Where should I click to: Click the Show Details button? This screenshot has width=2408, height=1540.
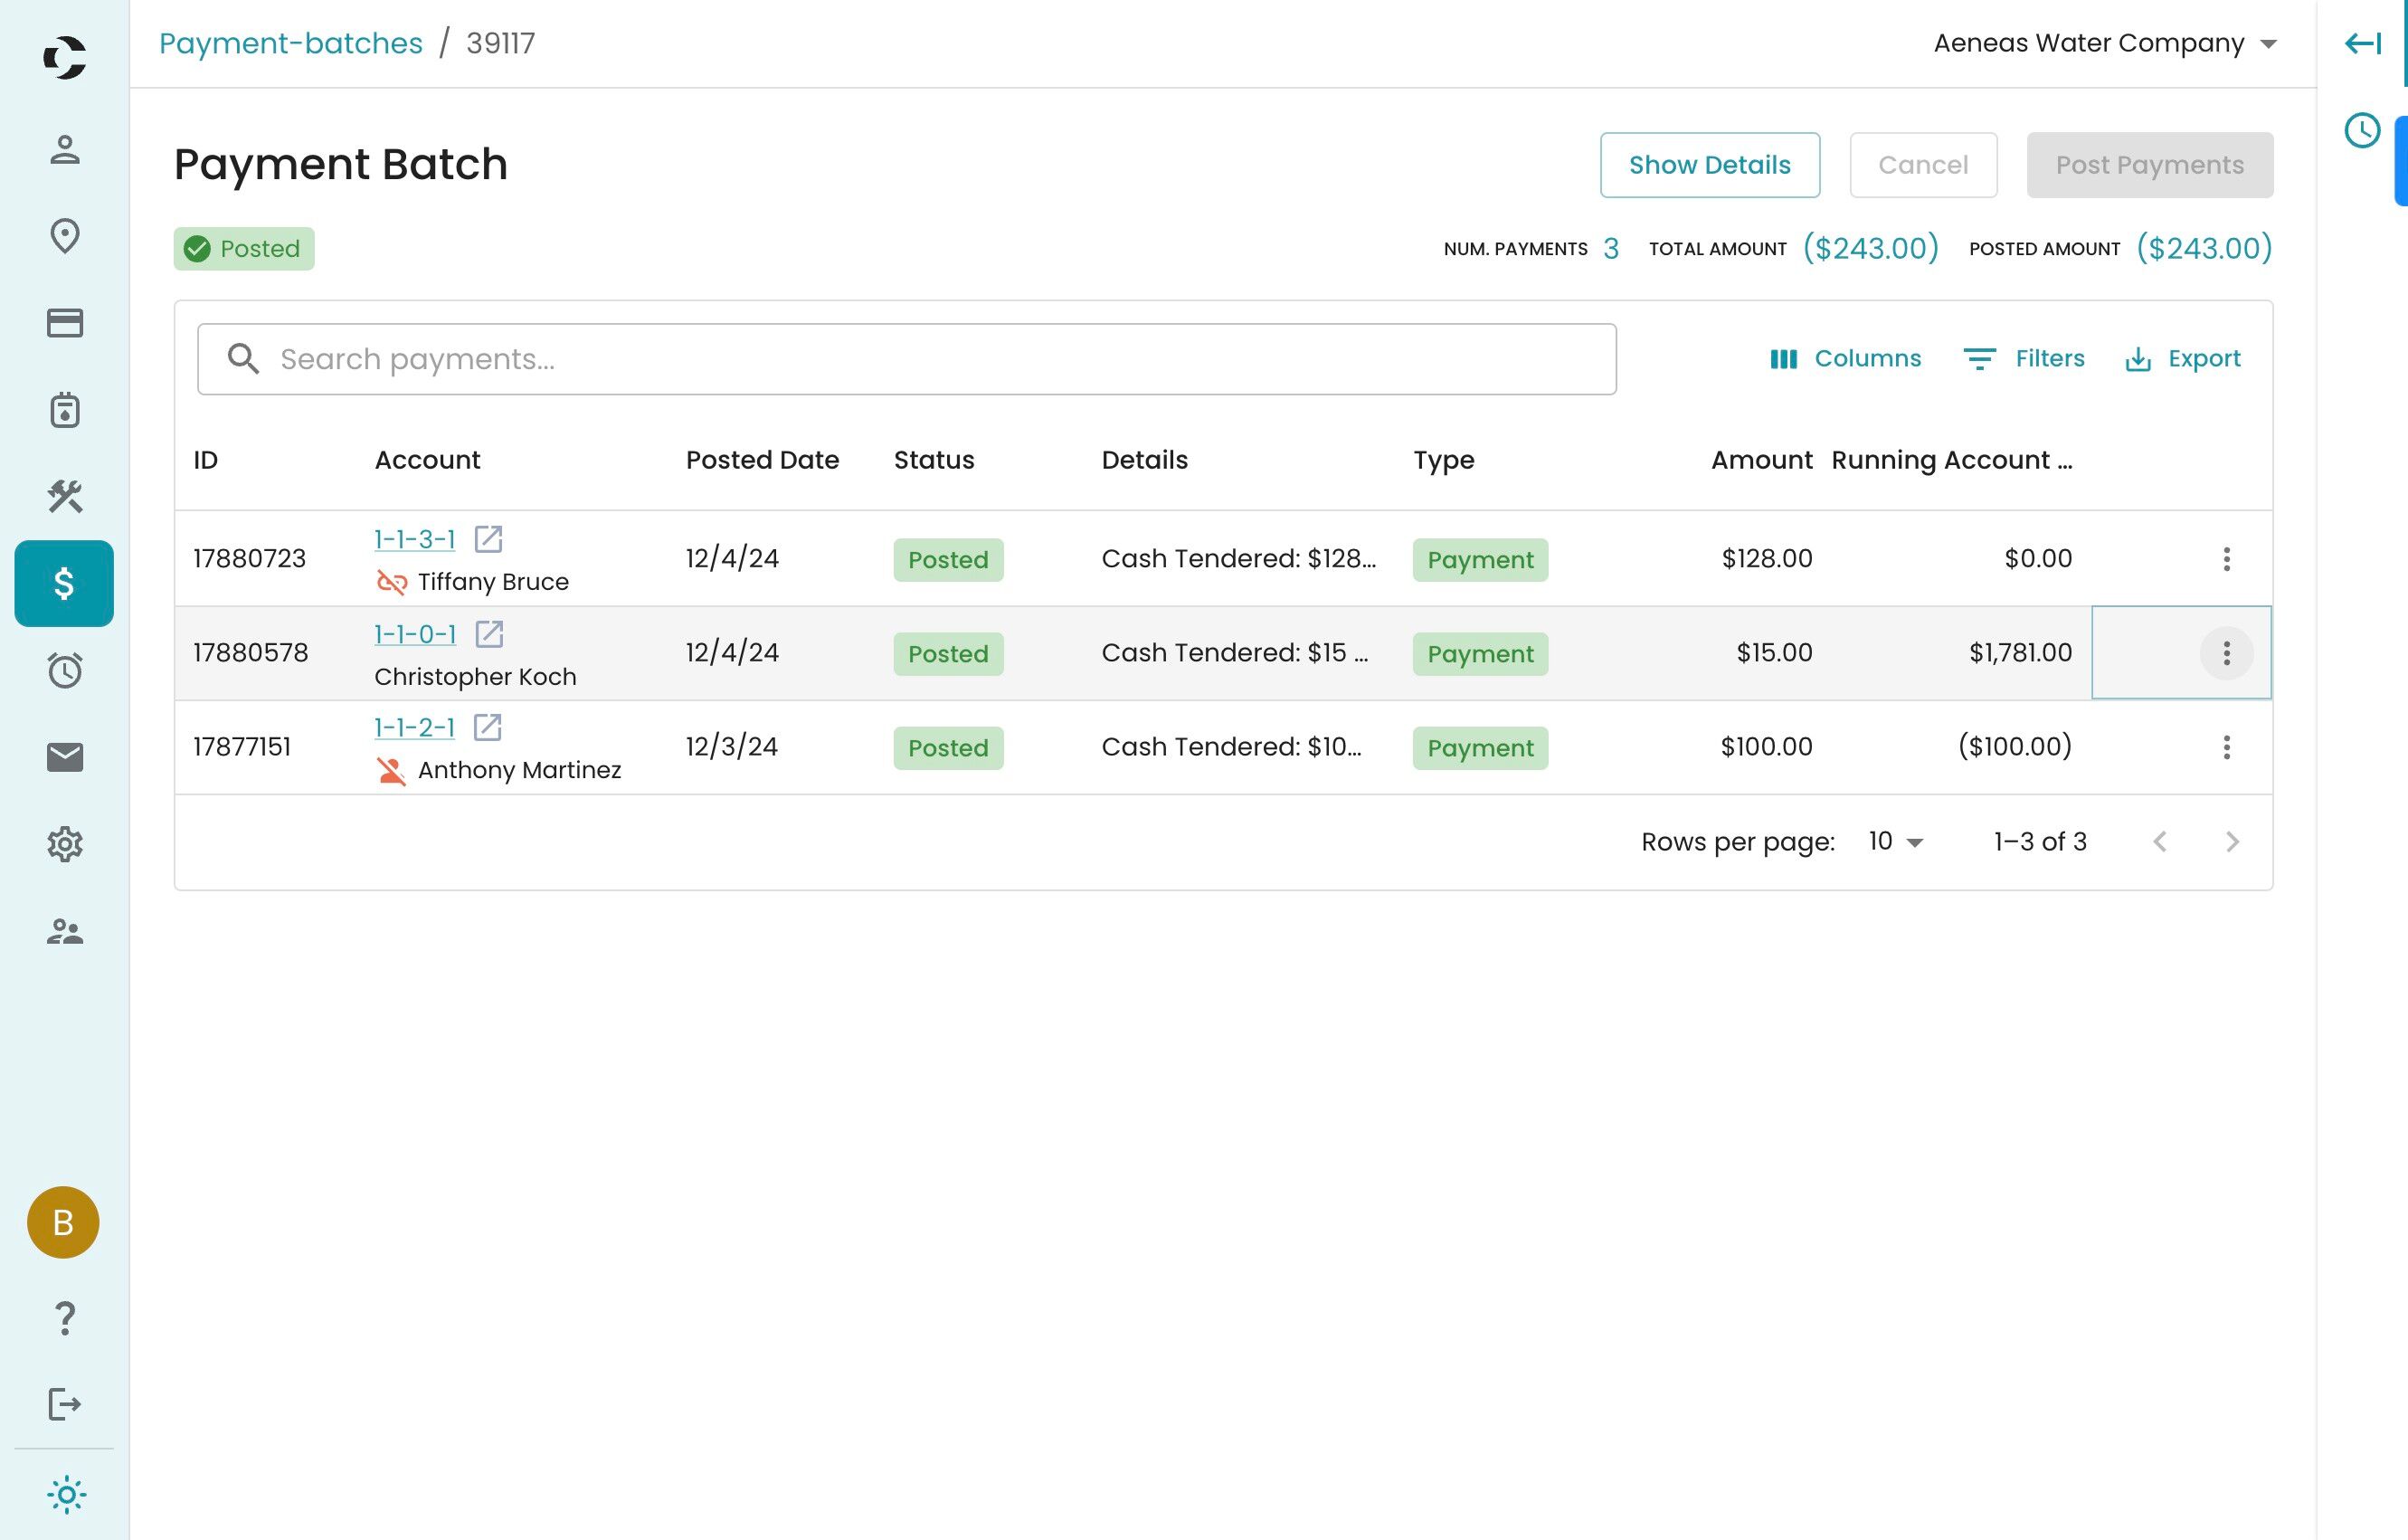click(1709, 165)
